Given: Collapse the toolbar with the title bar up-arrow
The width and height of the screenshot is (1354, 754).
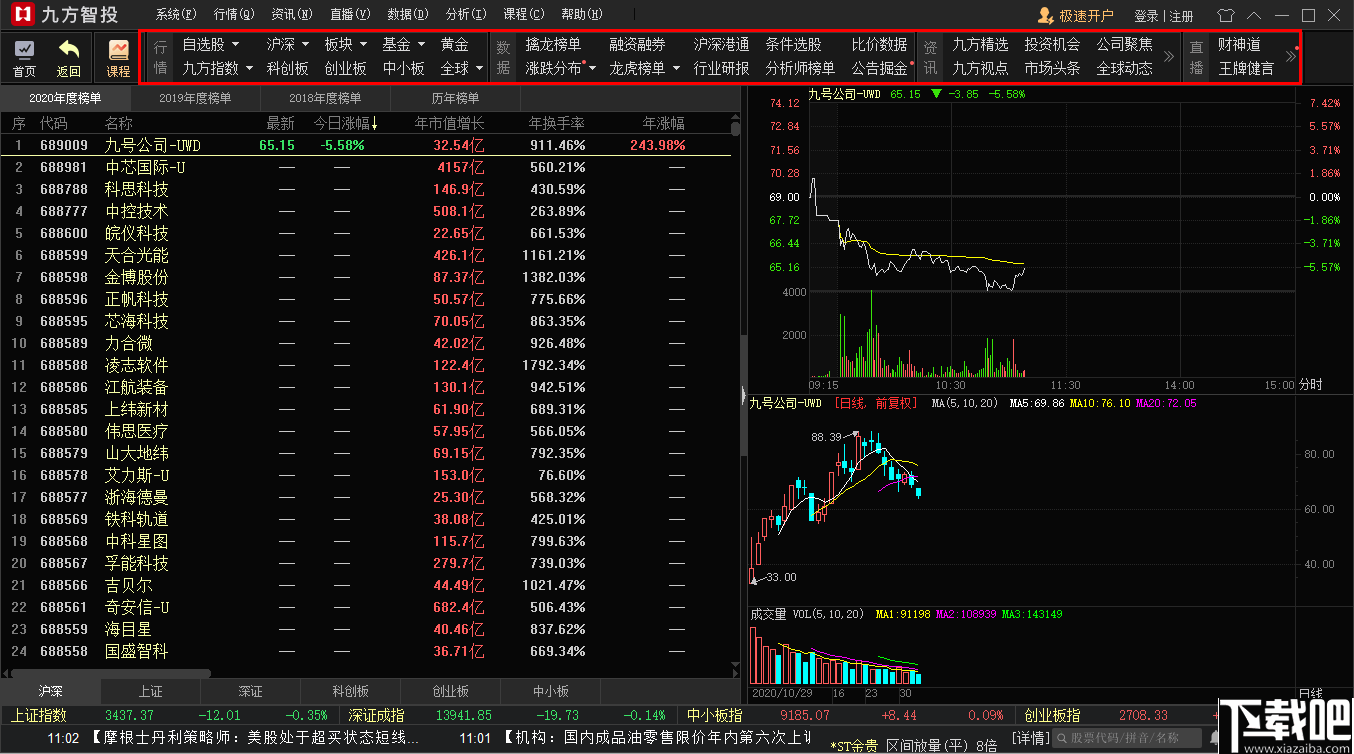Looking at the screenshot, I should [1255, 15].
